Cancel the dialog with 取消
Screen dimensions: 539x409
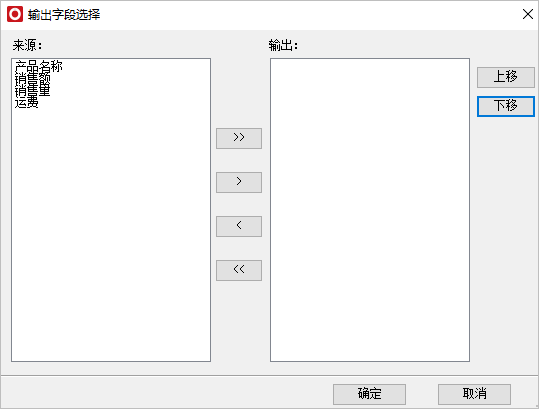tap(474, 394)
